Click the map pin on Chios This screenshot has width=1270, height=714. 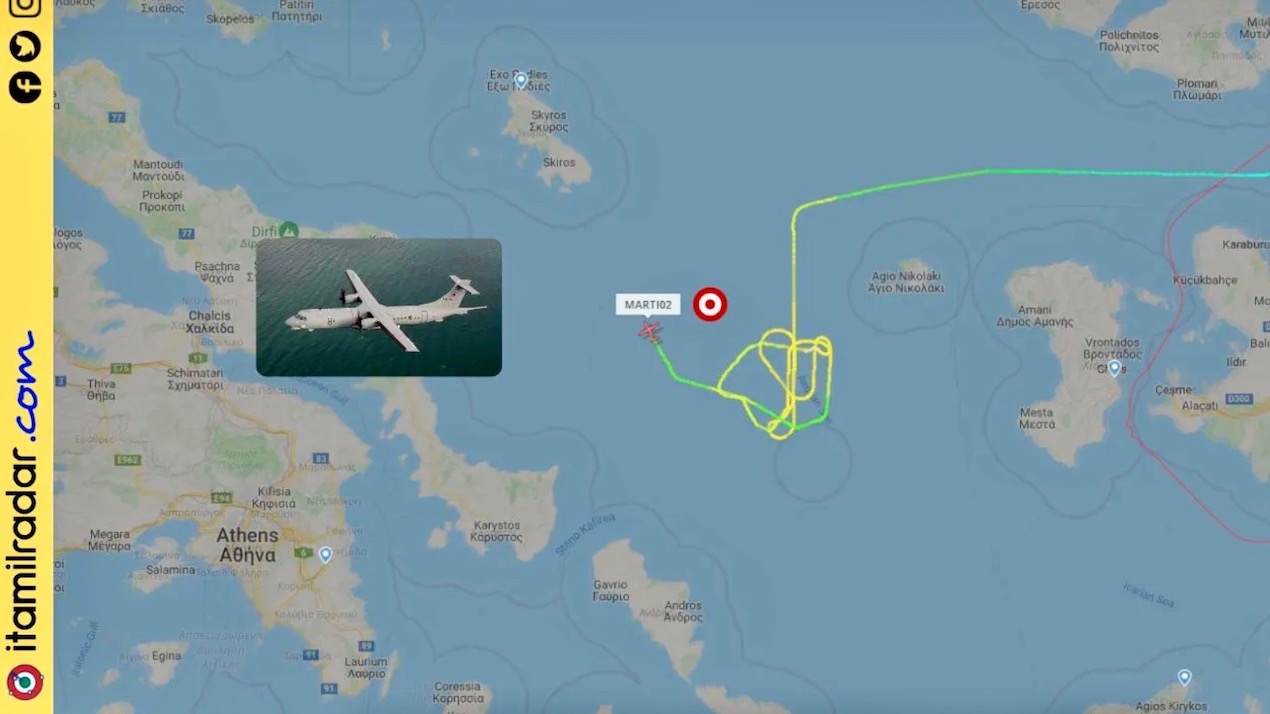[x=1114, y=368]
